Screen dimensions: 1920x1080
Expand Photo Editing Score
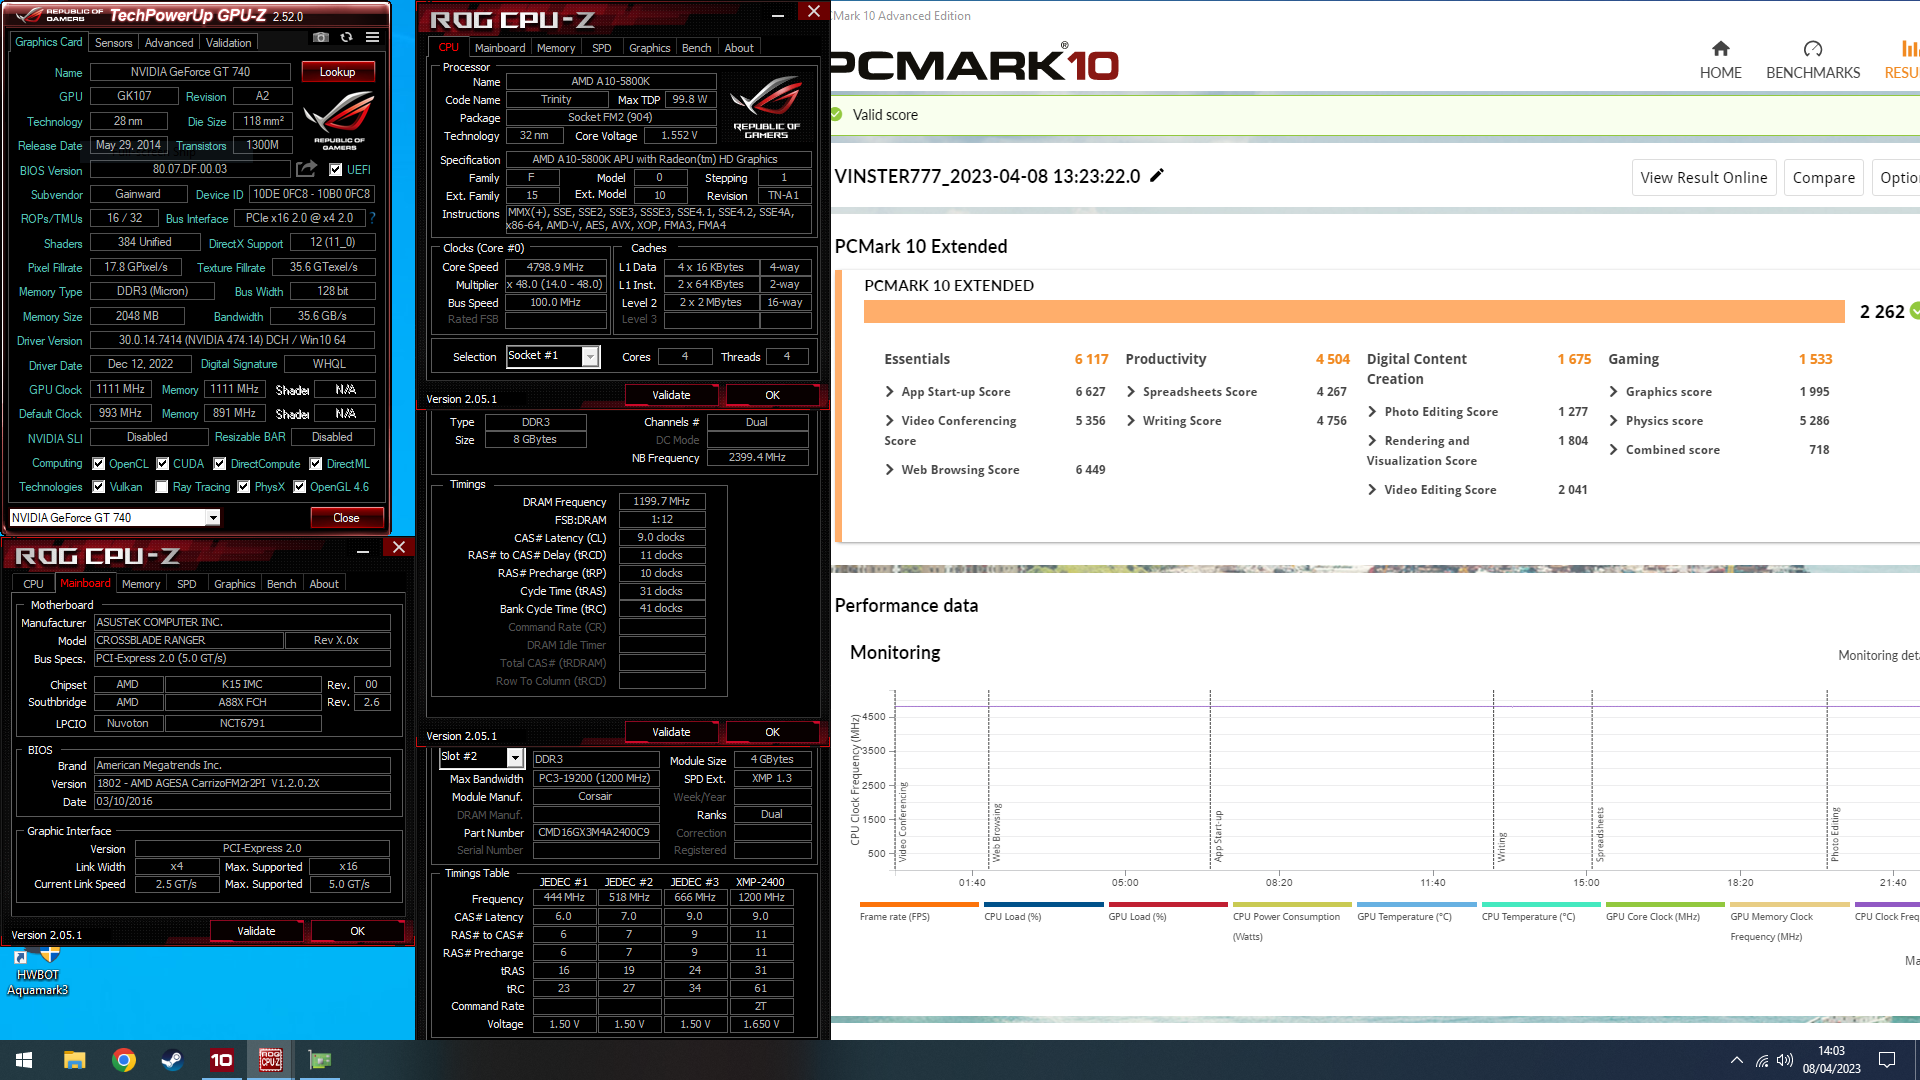click(x=1372, y=412)
